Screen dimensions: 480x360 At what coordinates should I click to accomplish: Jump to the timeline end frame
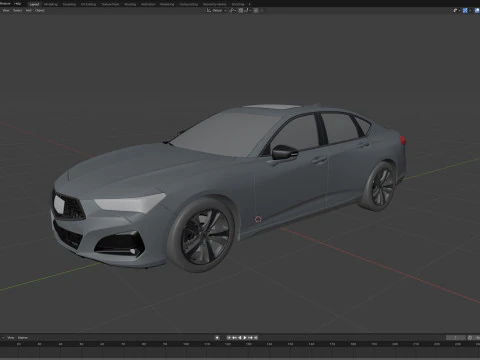click(256, 338)
